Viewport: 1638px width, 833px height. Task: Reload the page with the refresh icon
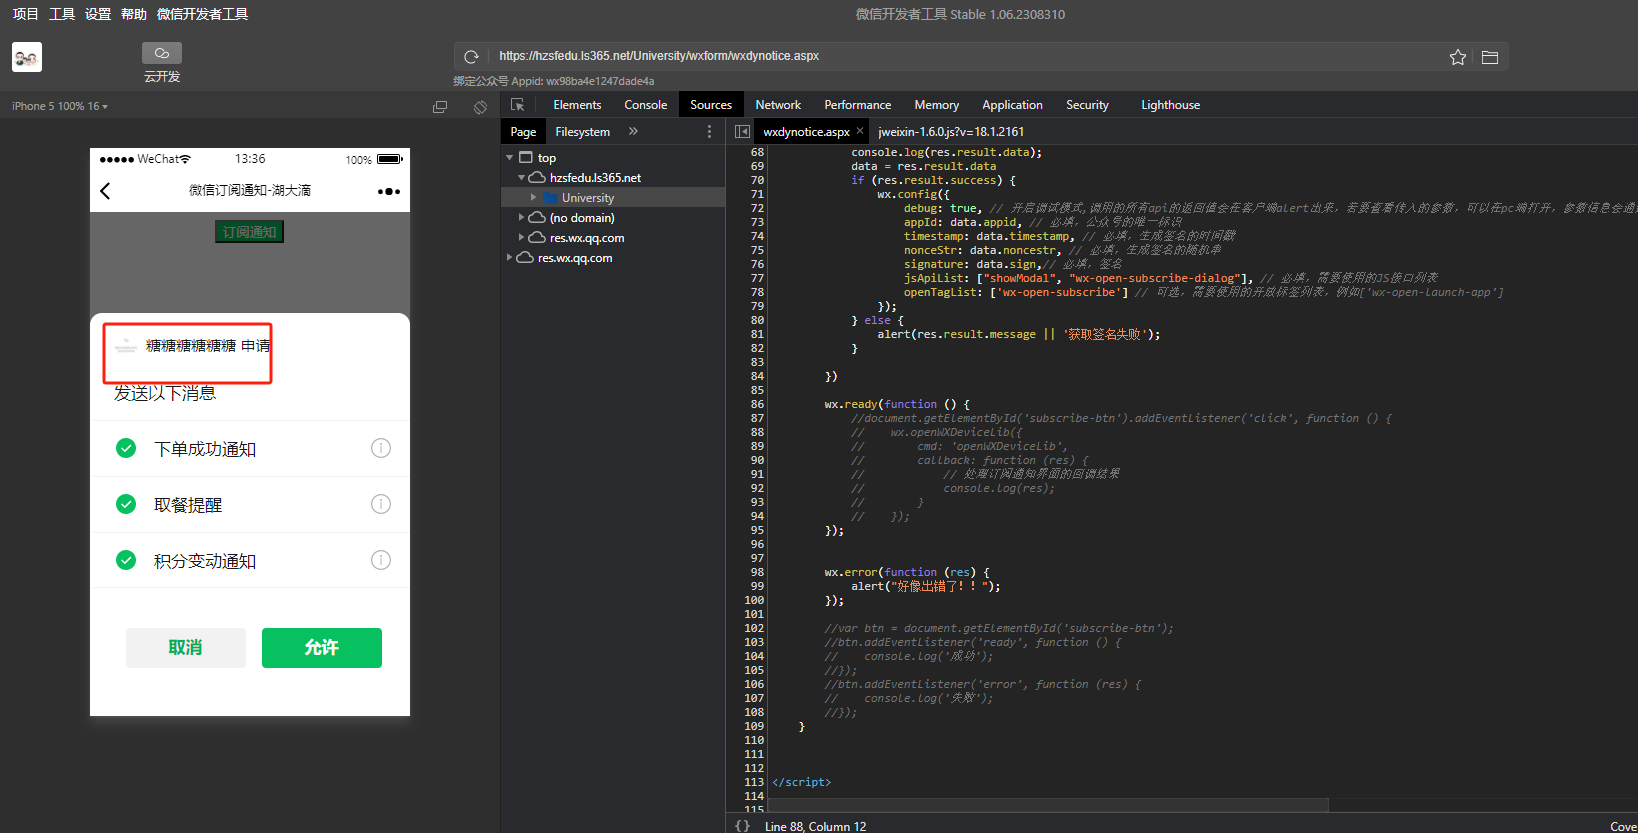tap(471, 57)
